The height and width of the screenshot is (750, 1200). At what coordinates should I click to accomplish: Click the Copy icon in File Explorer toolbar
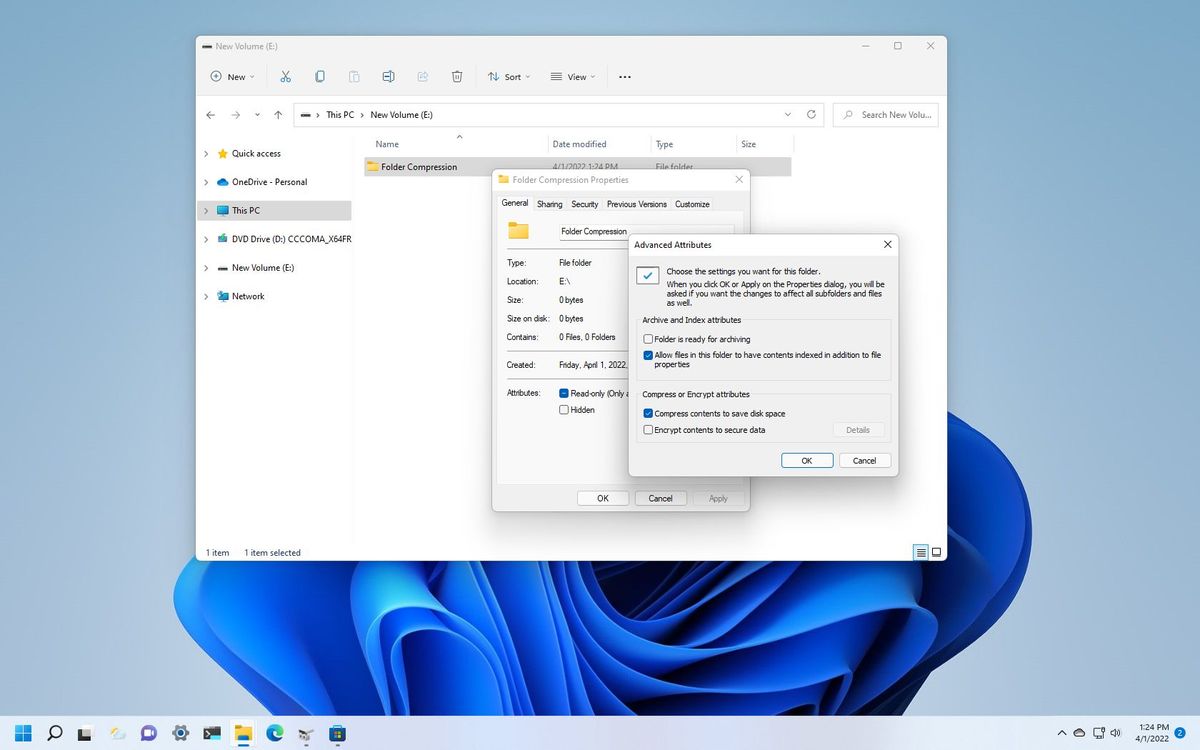pyautogui.click(x=320, y=76)
